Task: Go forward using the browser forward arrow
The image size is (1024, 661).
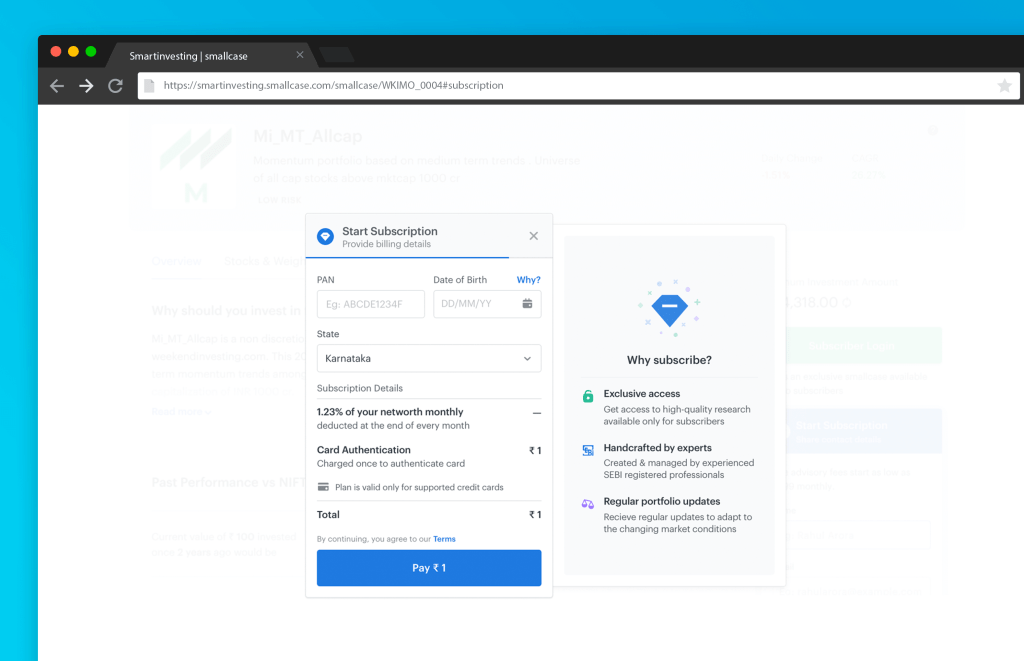Action: (x=86, y=86)
